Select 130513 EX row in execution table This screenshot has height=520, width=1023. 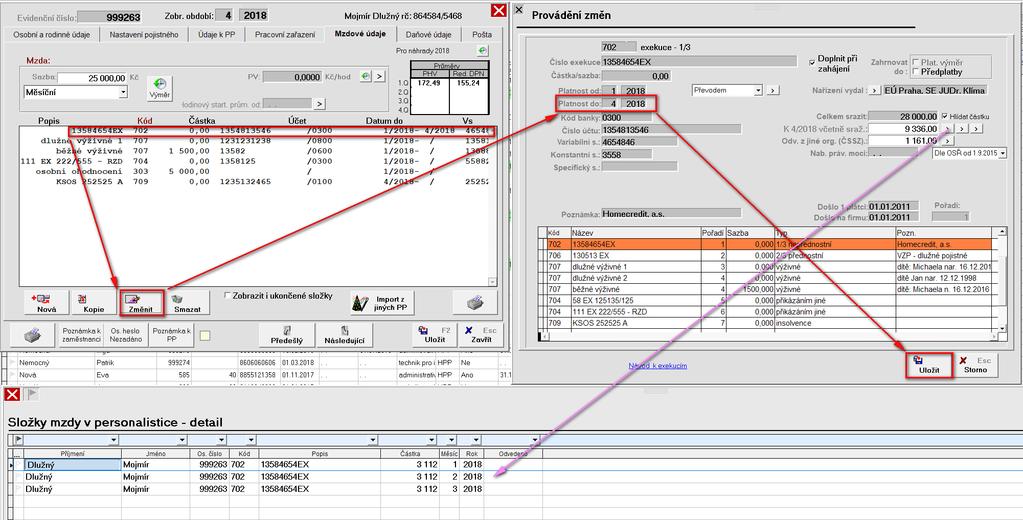point(770,256)
